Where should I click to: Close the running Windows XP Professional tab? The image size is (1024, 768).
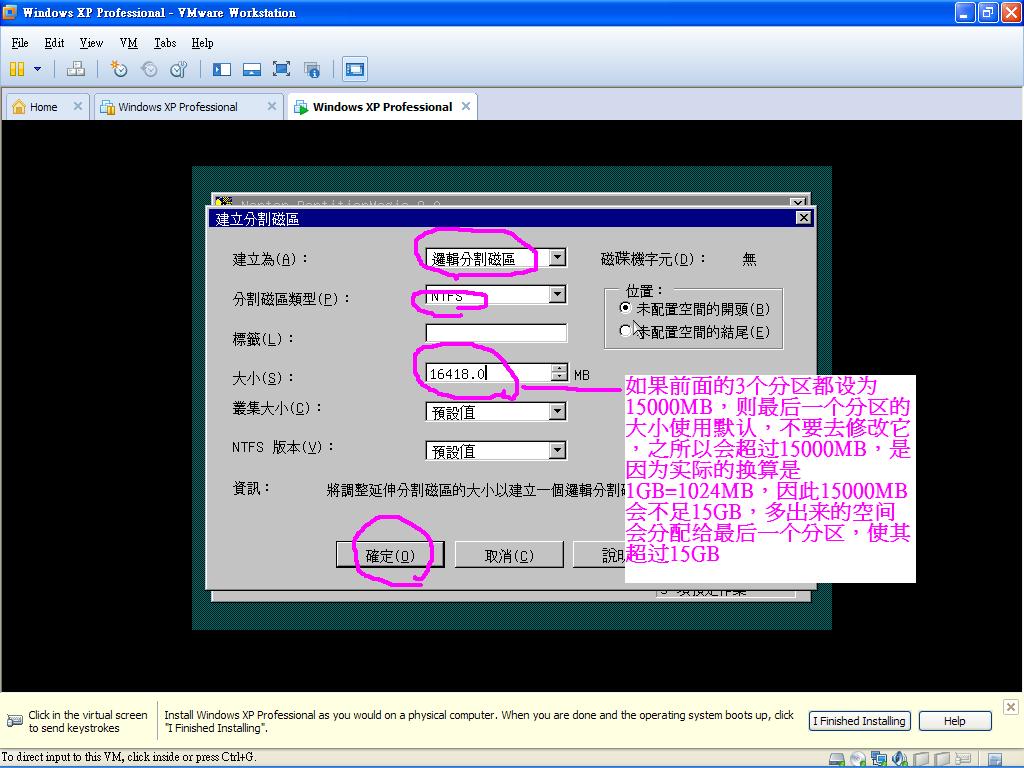click(x=466, y=106)
